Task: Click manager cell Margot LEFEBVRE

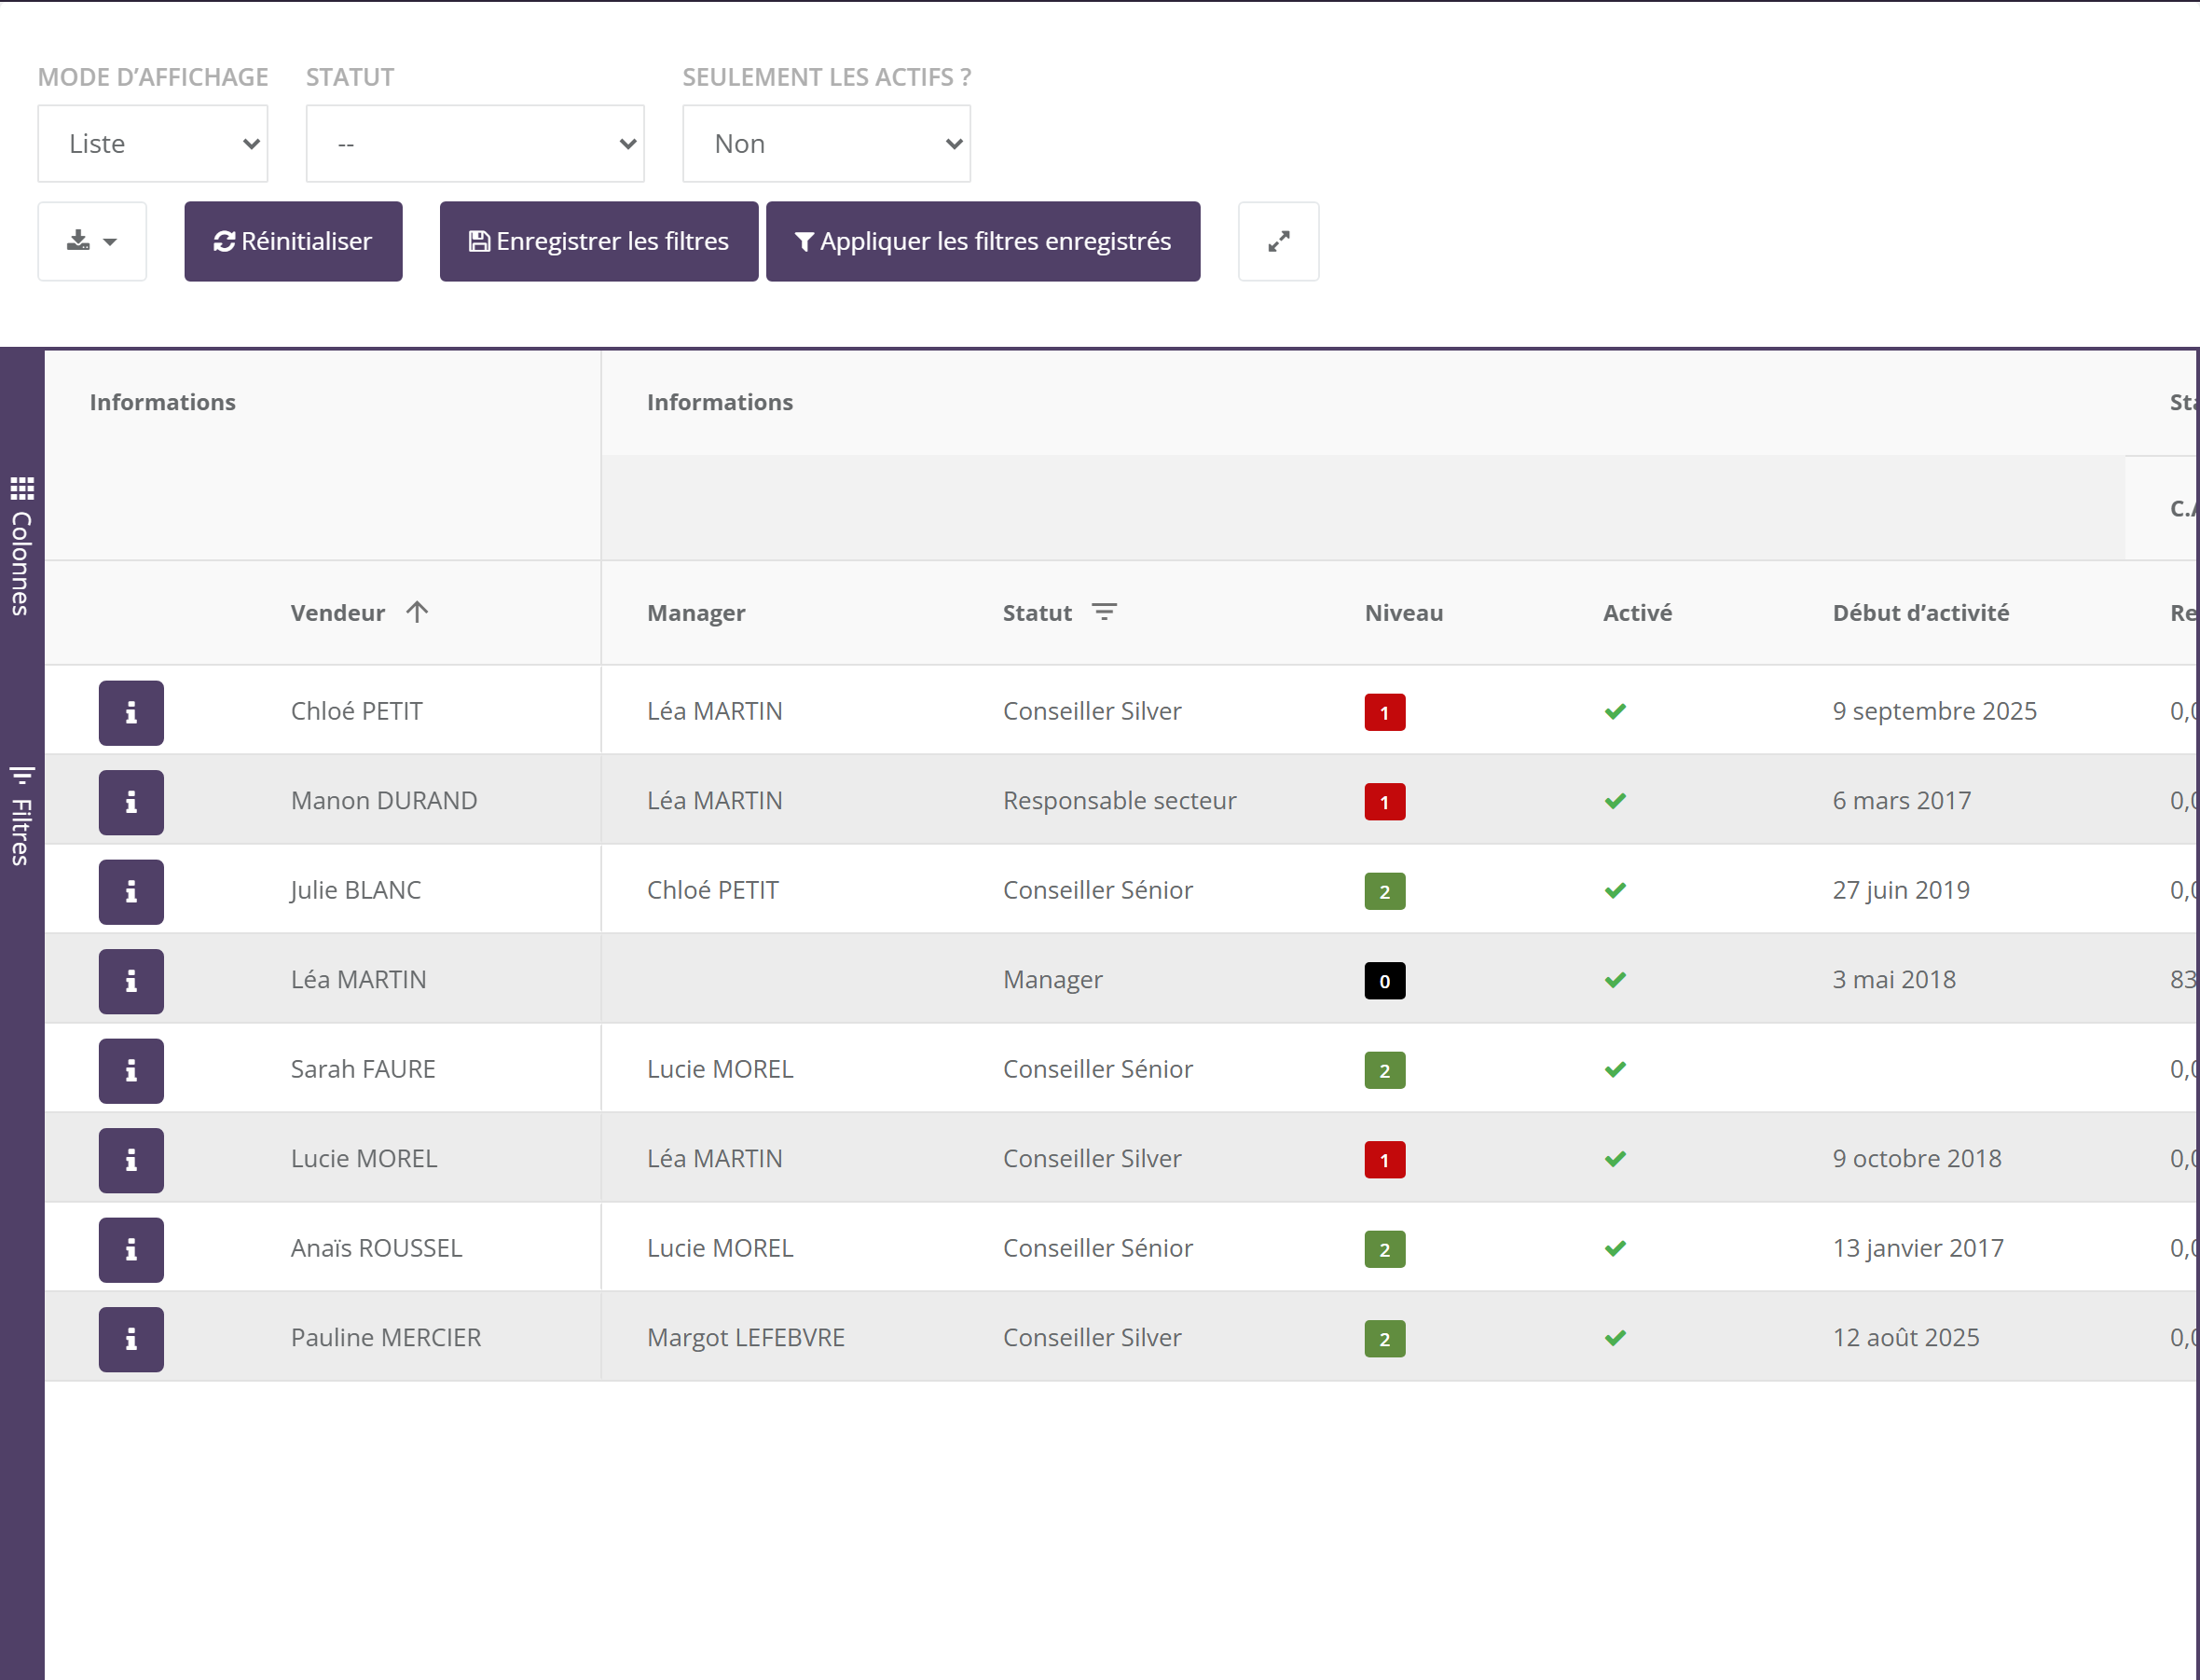Action: [746, 1338]
